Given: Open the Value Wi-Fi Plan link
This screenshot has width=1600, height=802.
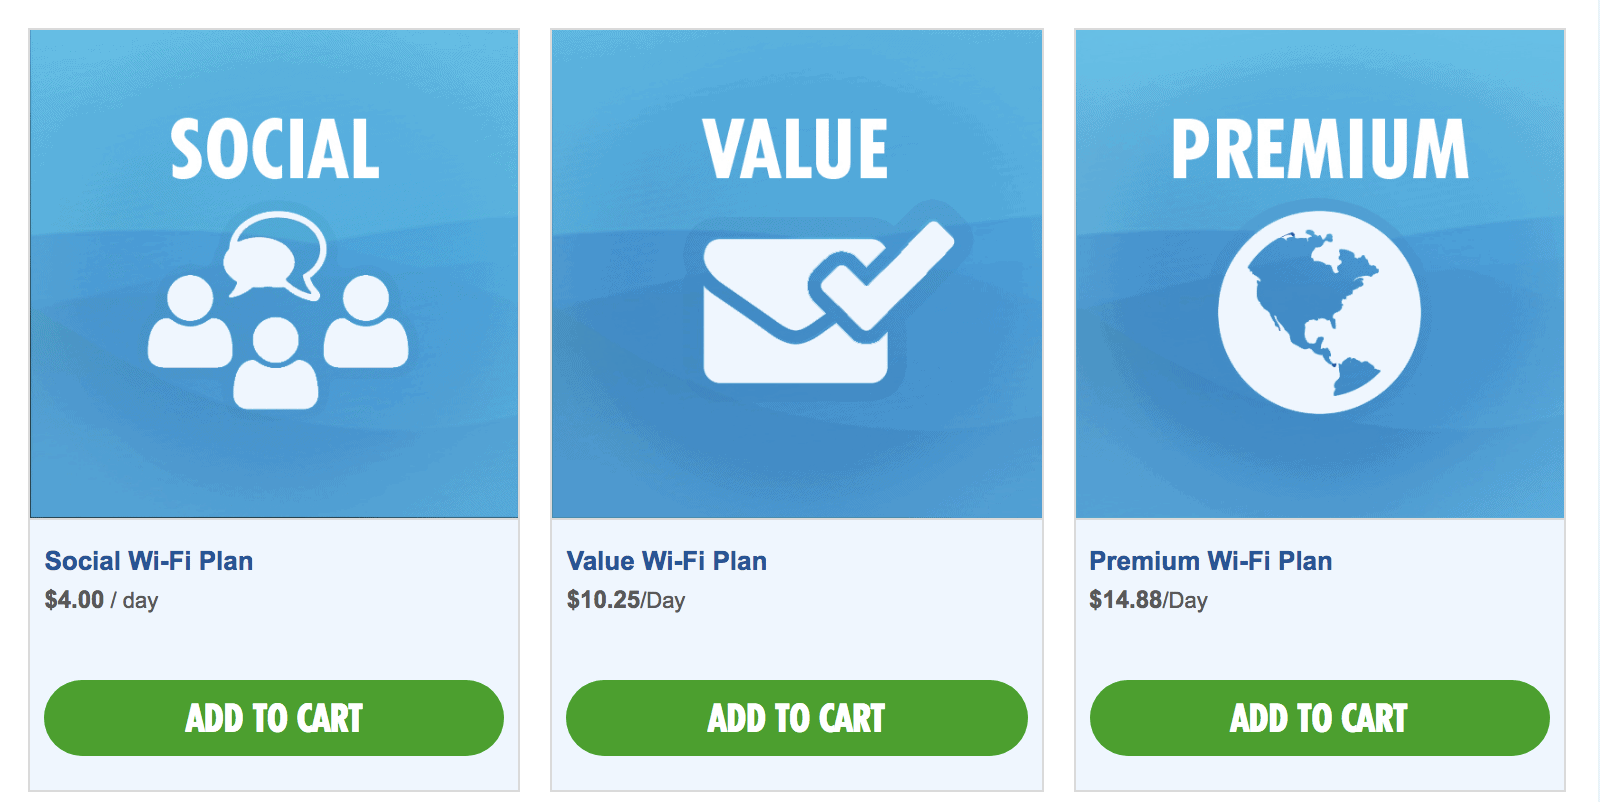Looking at the screenshot, I should coord(667,561).
